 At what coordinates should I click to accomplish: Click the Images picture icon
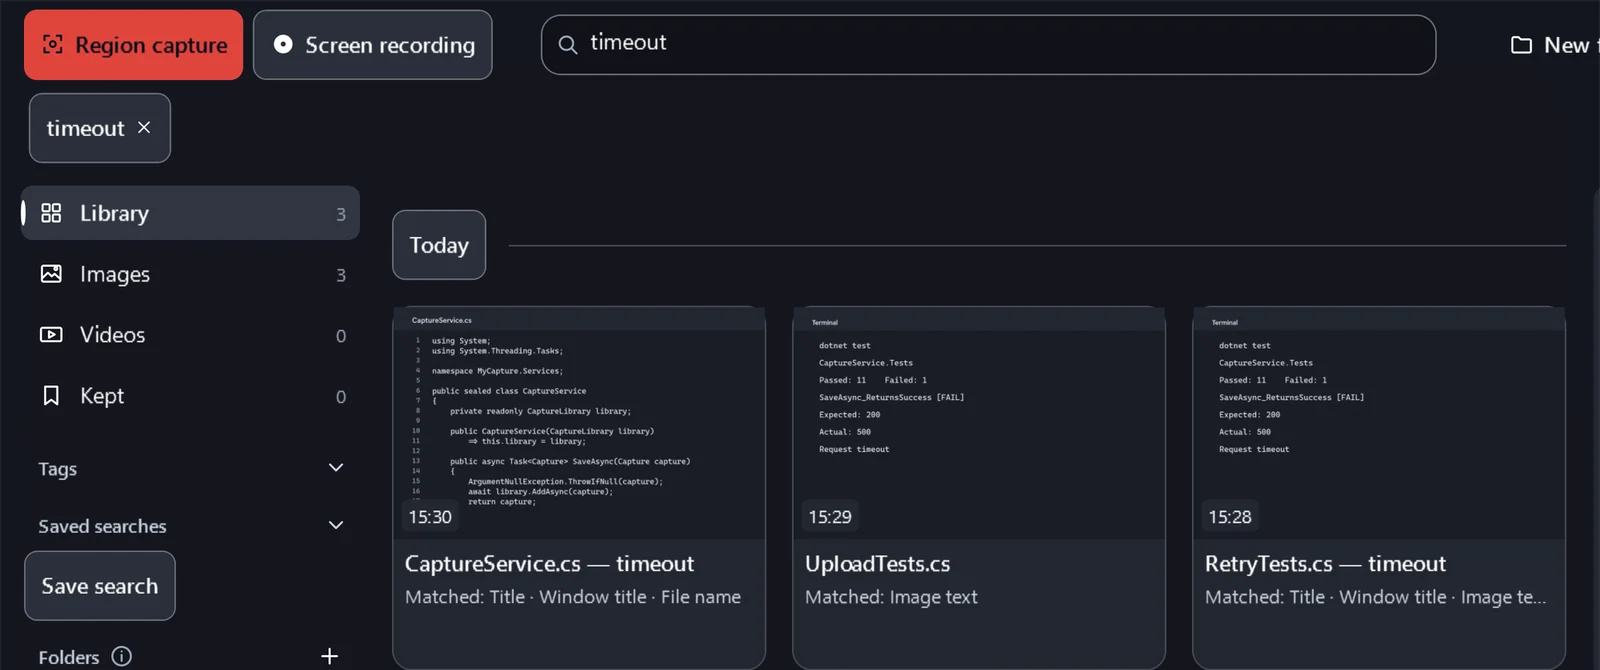pyautogui.click(x=51, y=274)
